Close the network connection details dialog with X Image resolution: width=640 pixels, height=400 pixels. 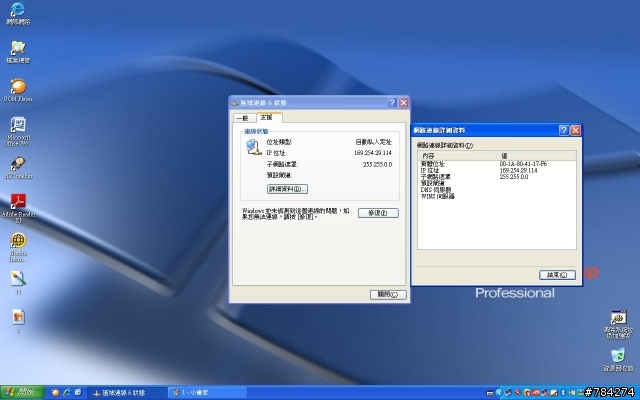[575, 130]
